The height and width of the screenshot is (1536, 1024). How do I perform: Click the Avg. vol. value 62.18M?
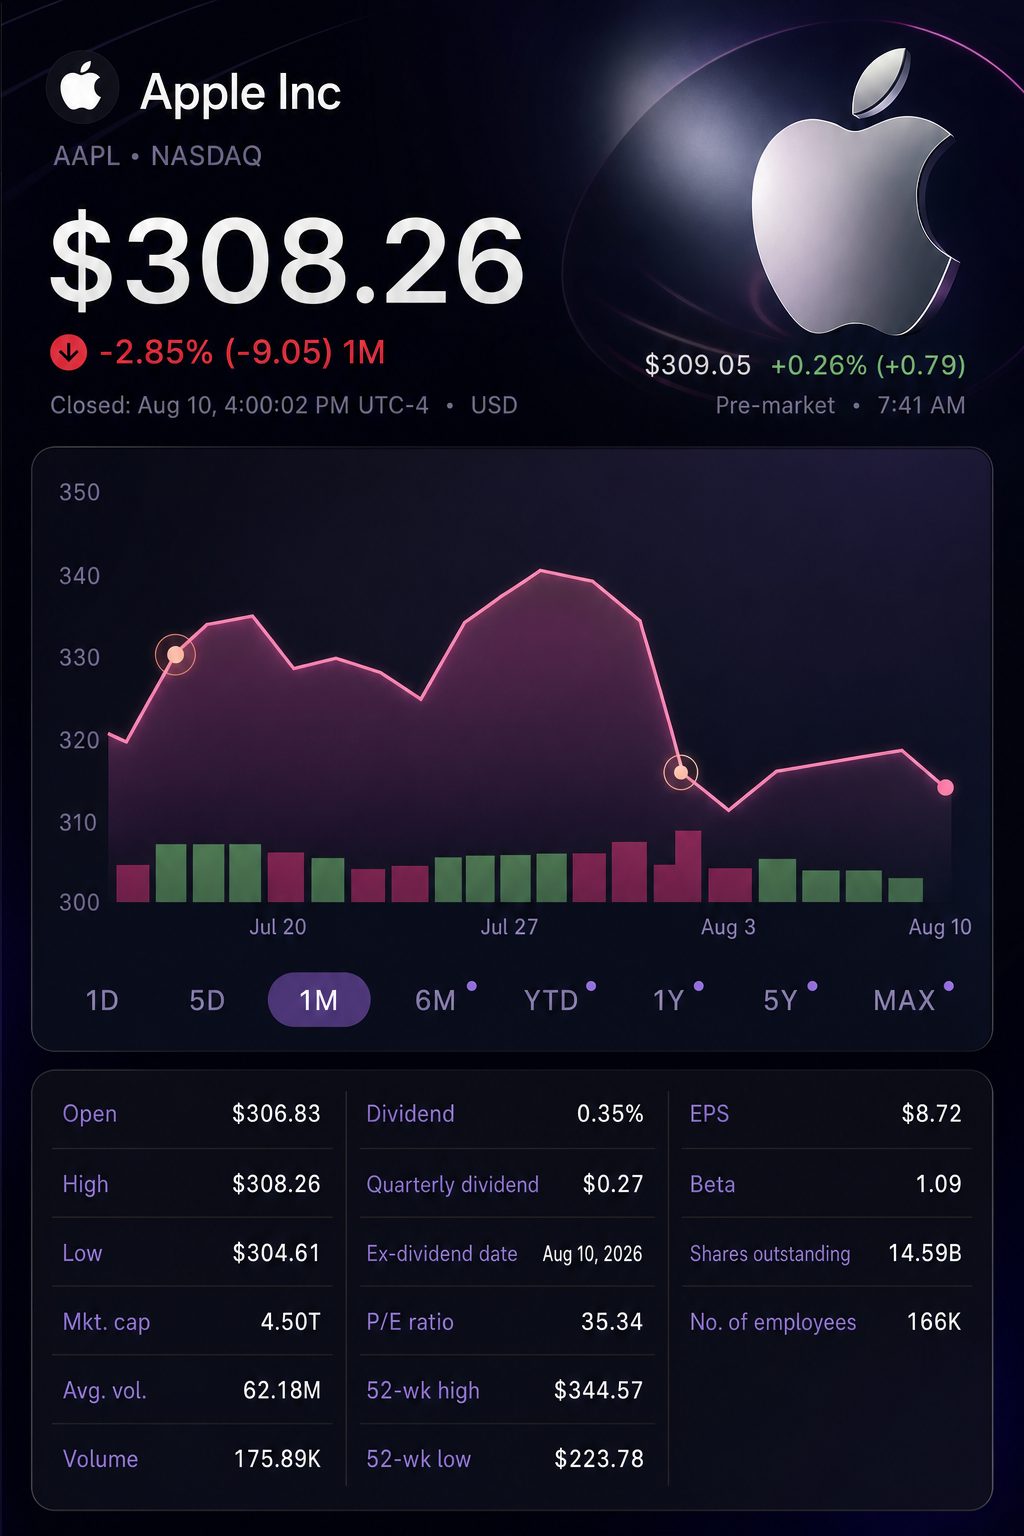pyautogui.click(x=282, y=1390)
